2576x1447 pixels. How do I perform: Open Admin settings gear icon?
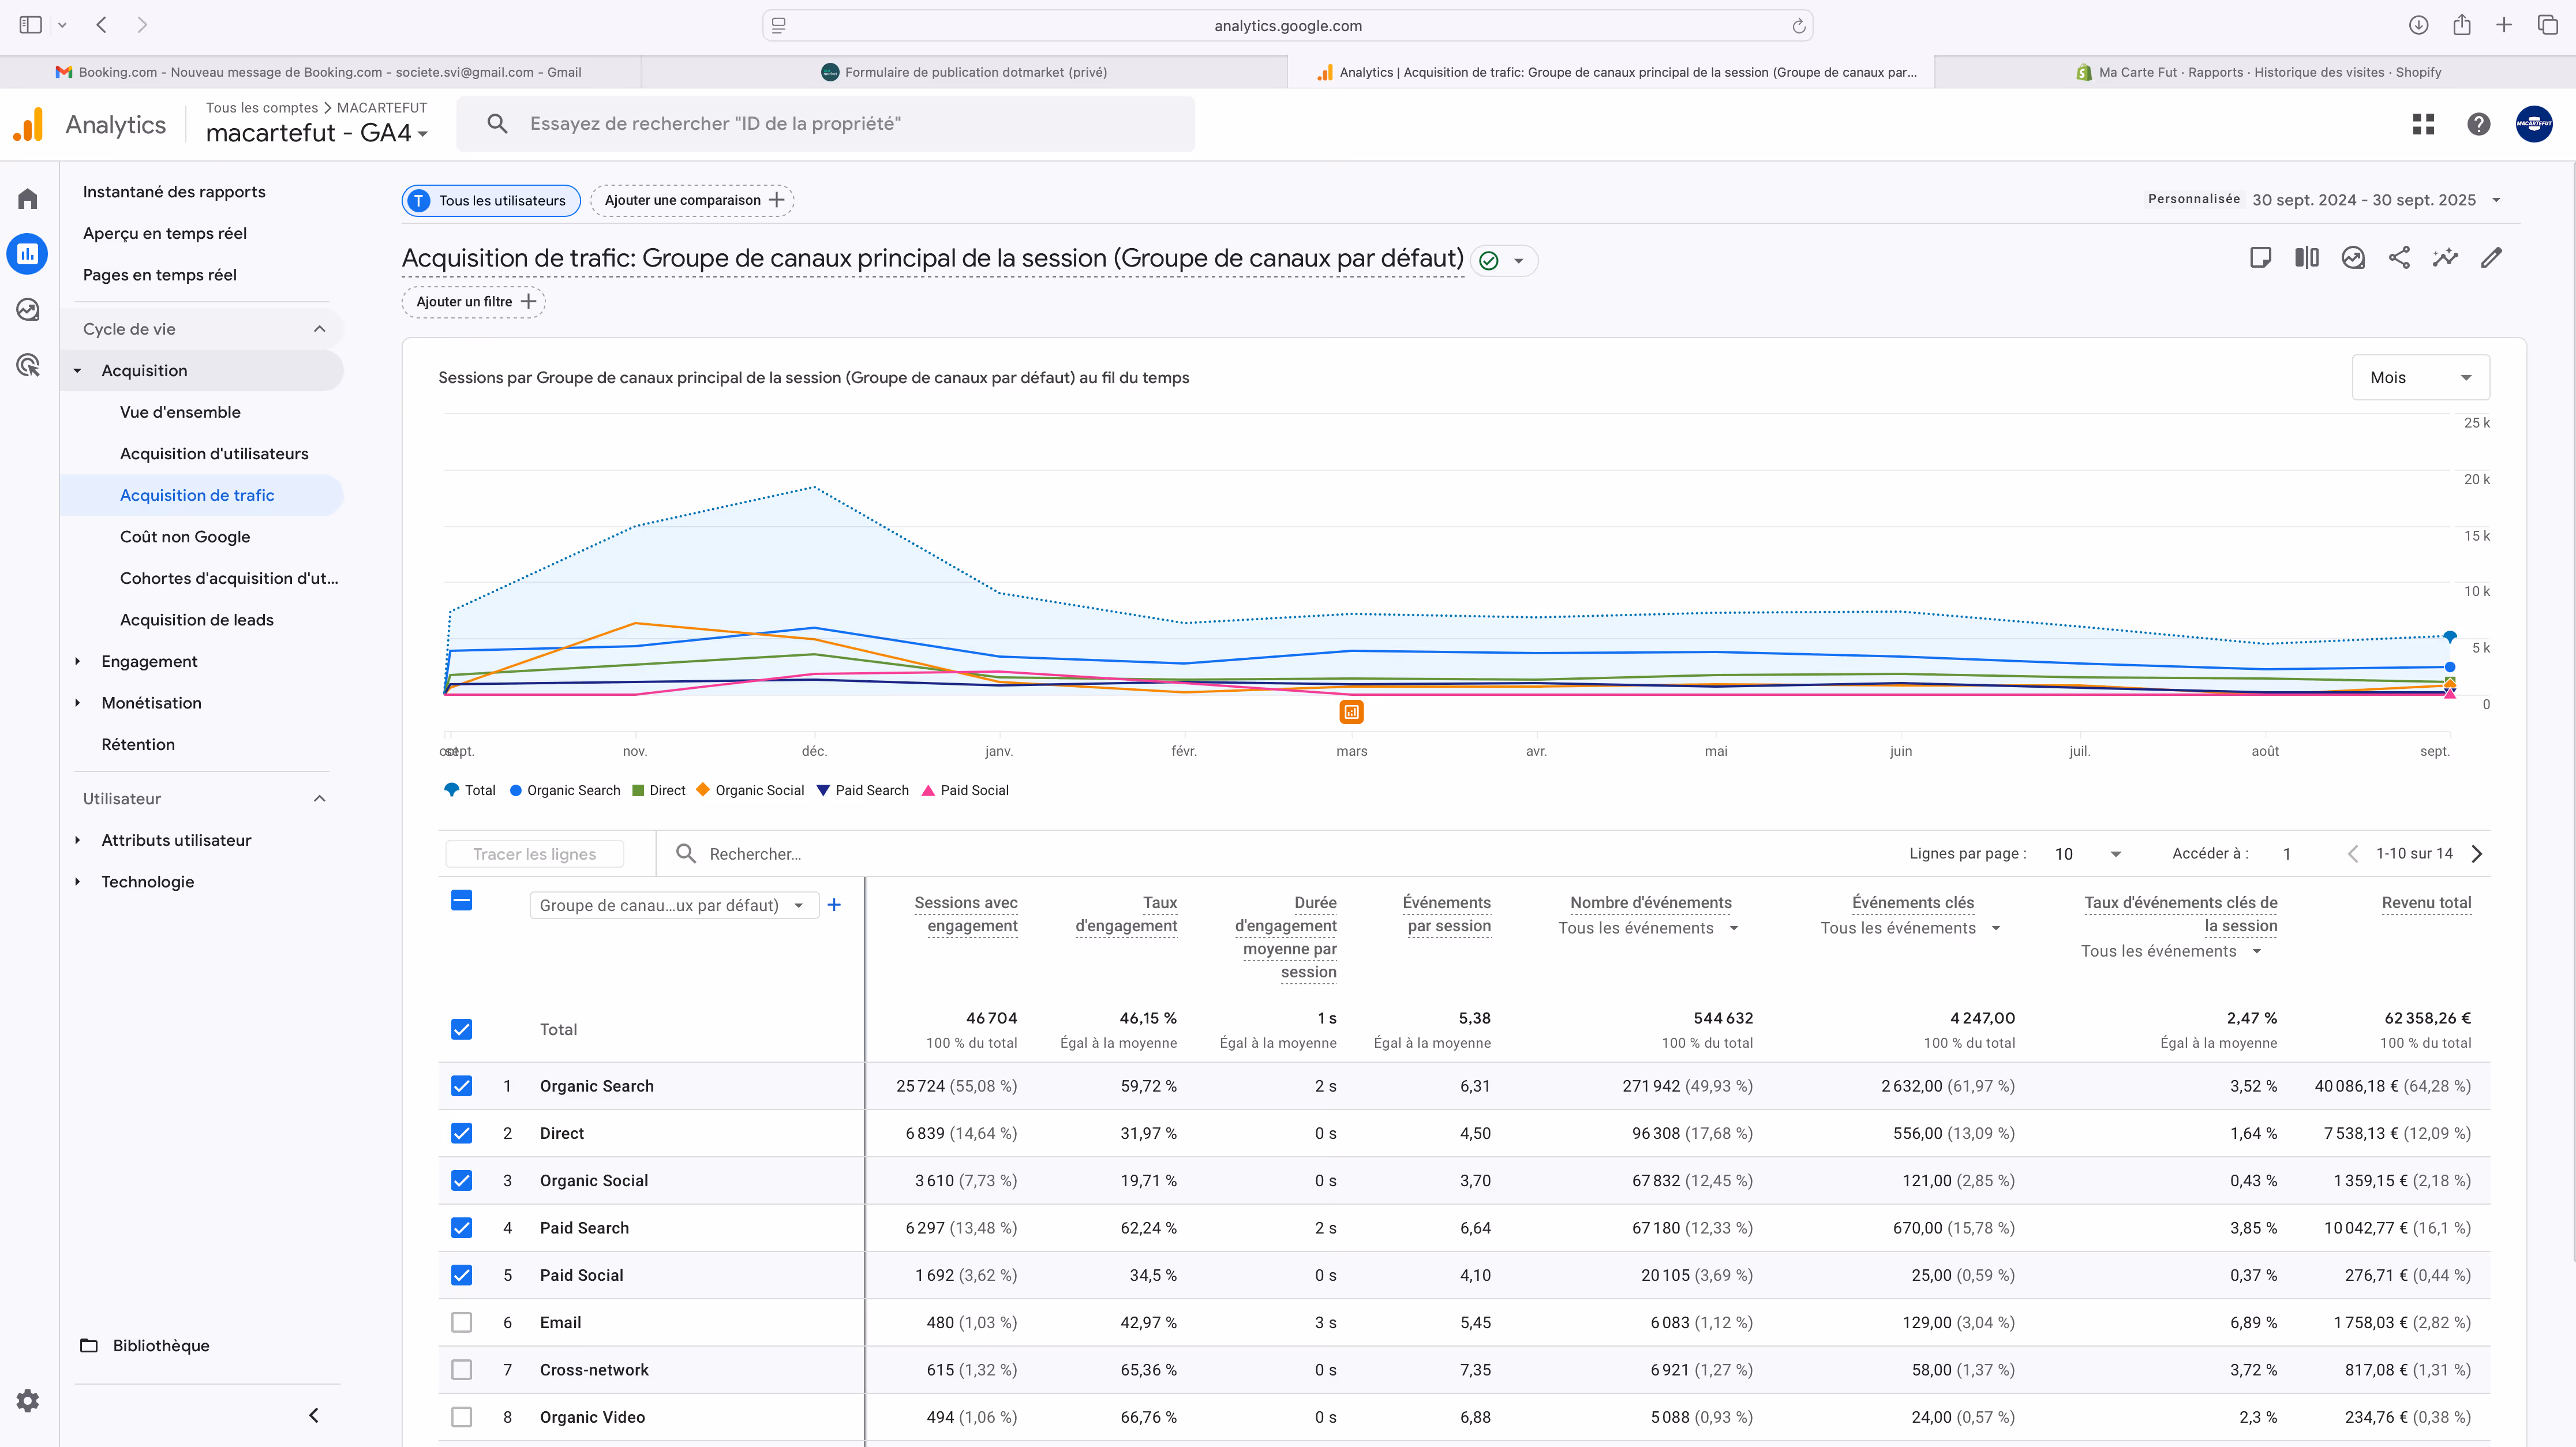[x=28, y=1400]
